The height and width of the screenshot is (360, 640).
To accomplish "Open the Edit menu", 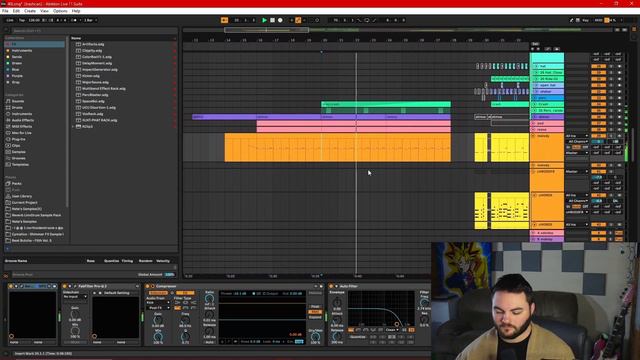I will [16, 11].
